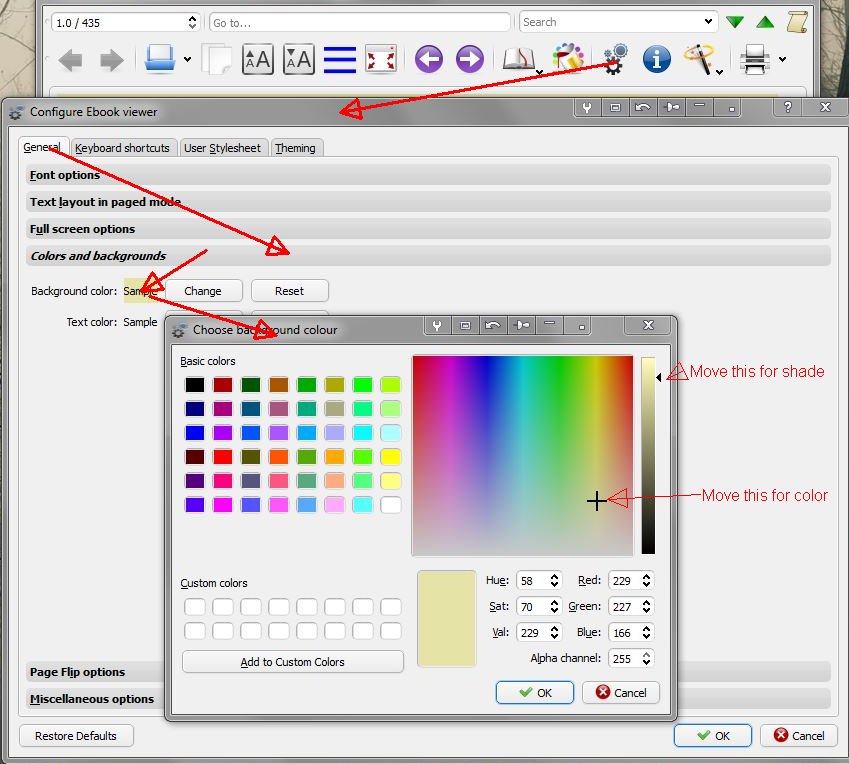Collapse Colors and backgrounds section
Image resolution: width=849 pixels, height=764 pixels.
tap(428, 256)
